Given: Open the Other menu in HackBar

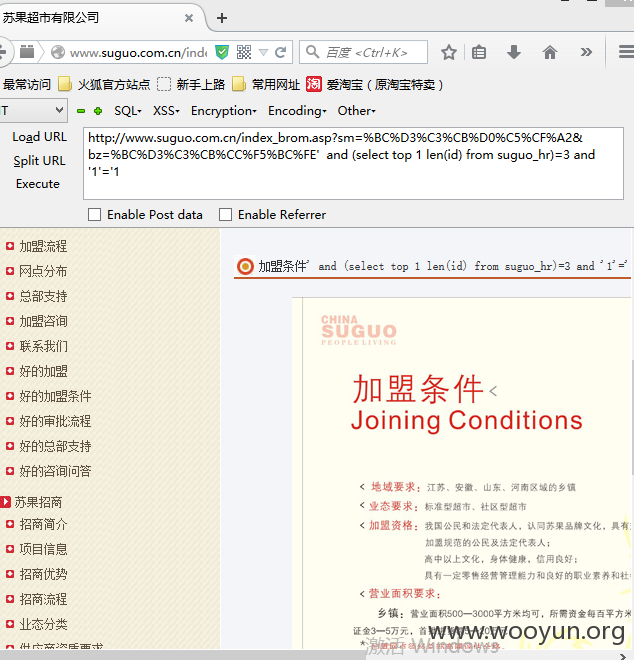Looking at the screenshot, I should [x=357, y=111].
